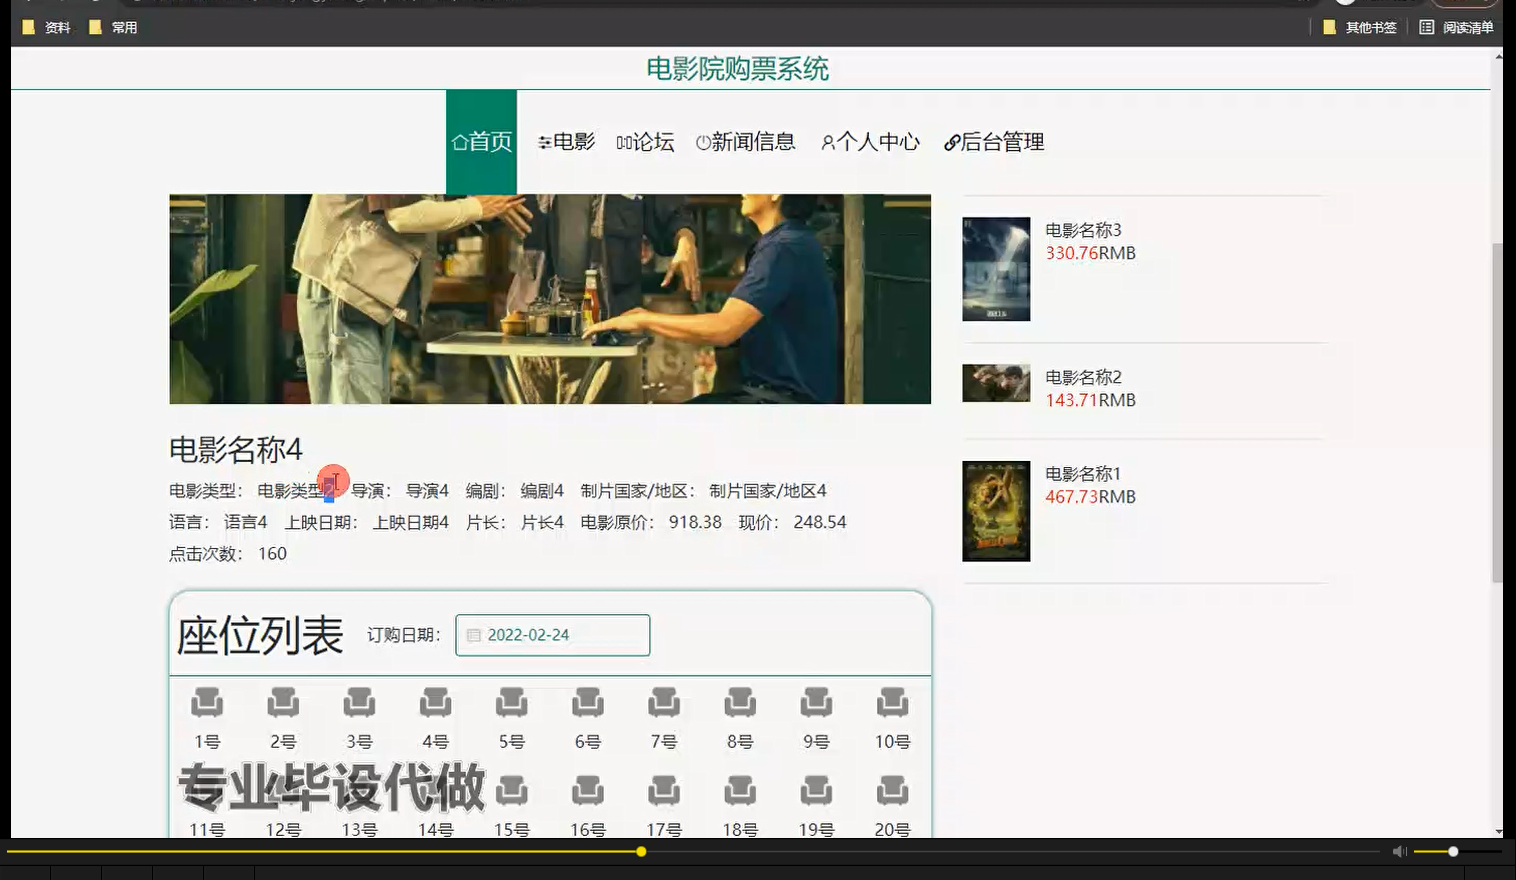
Task: Adjust the video volume slider knob
Action: click(1453, 851)
